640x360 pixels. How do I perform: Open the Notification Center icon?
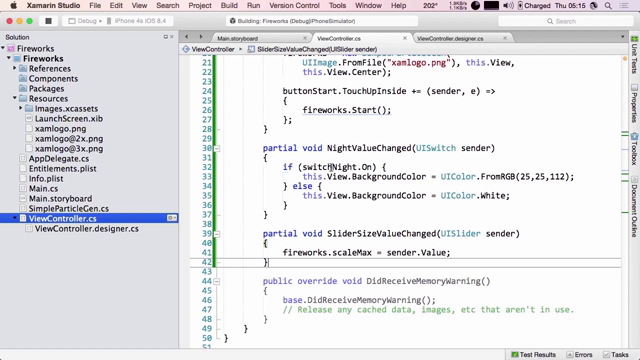(624, 6)
